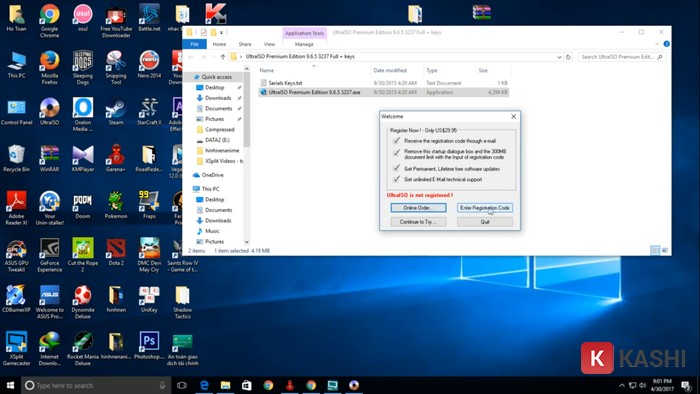Open Recycle Bin
Viewport: 700px width, 394px height.
pyautogui.click(x=17, y=158)
